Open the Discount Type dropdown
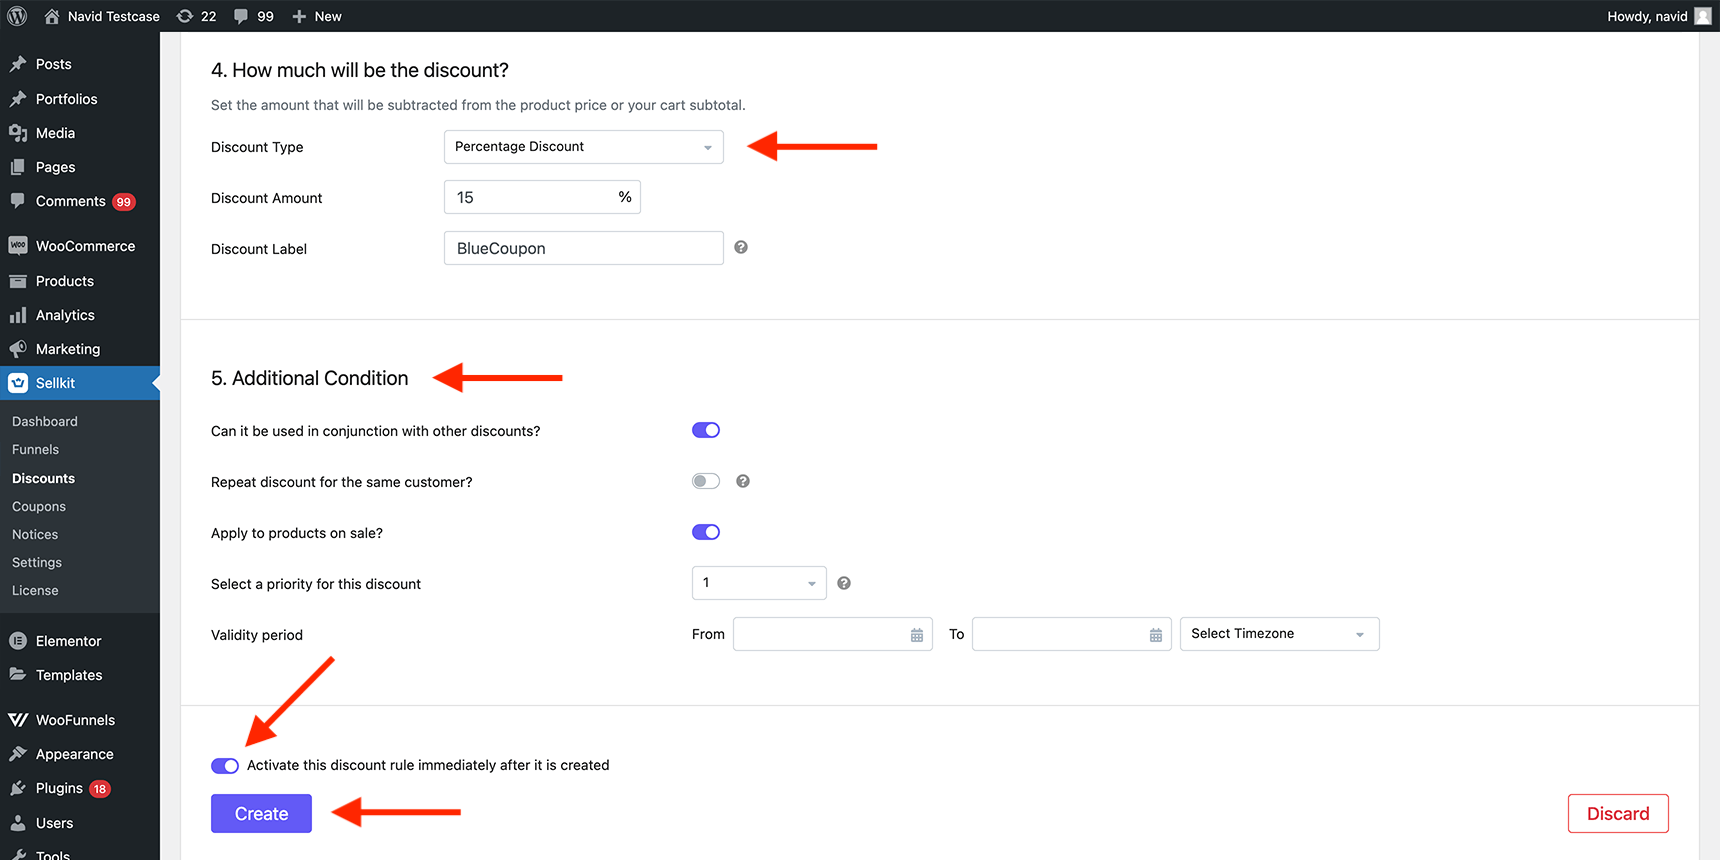Viewport: 1720px width, 860px height. [584, 147]
